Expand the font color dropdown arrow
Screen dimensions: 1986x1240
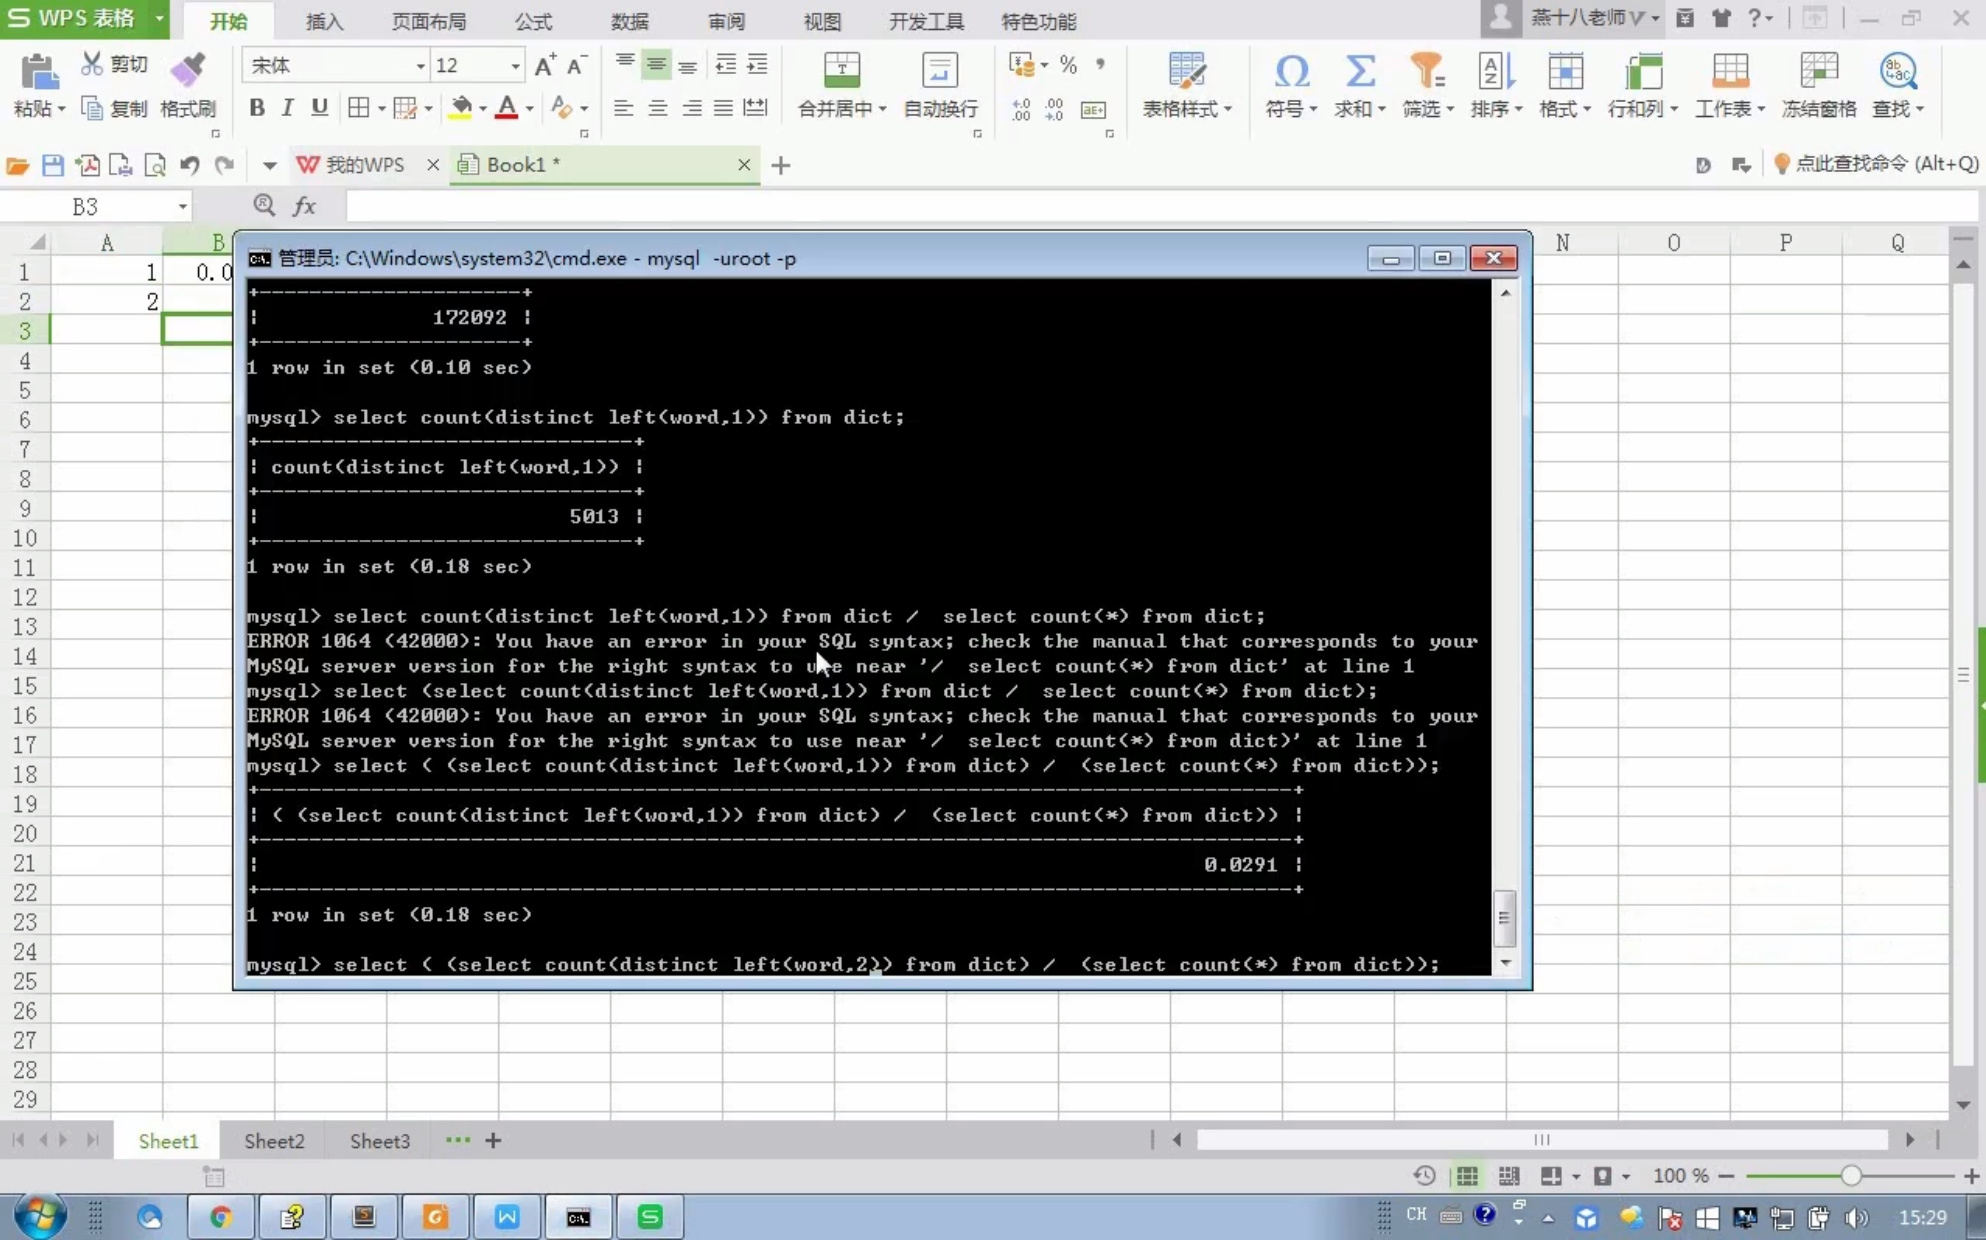click(530, 108)
